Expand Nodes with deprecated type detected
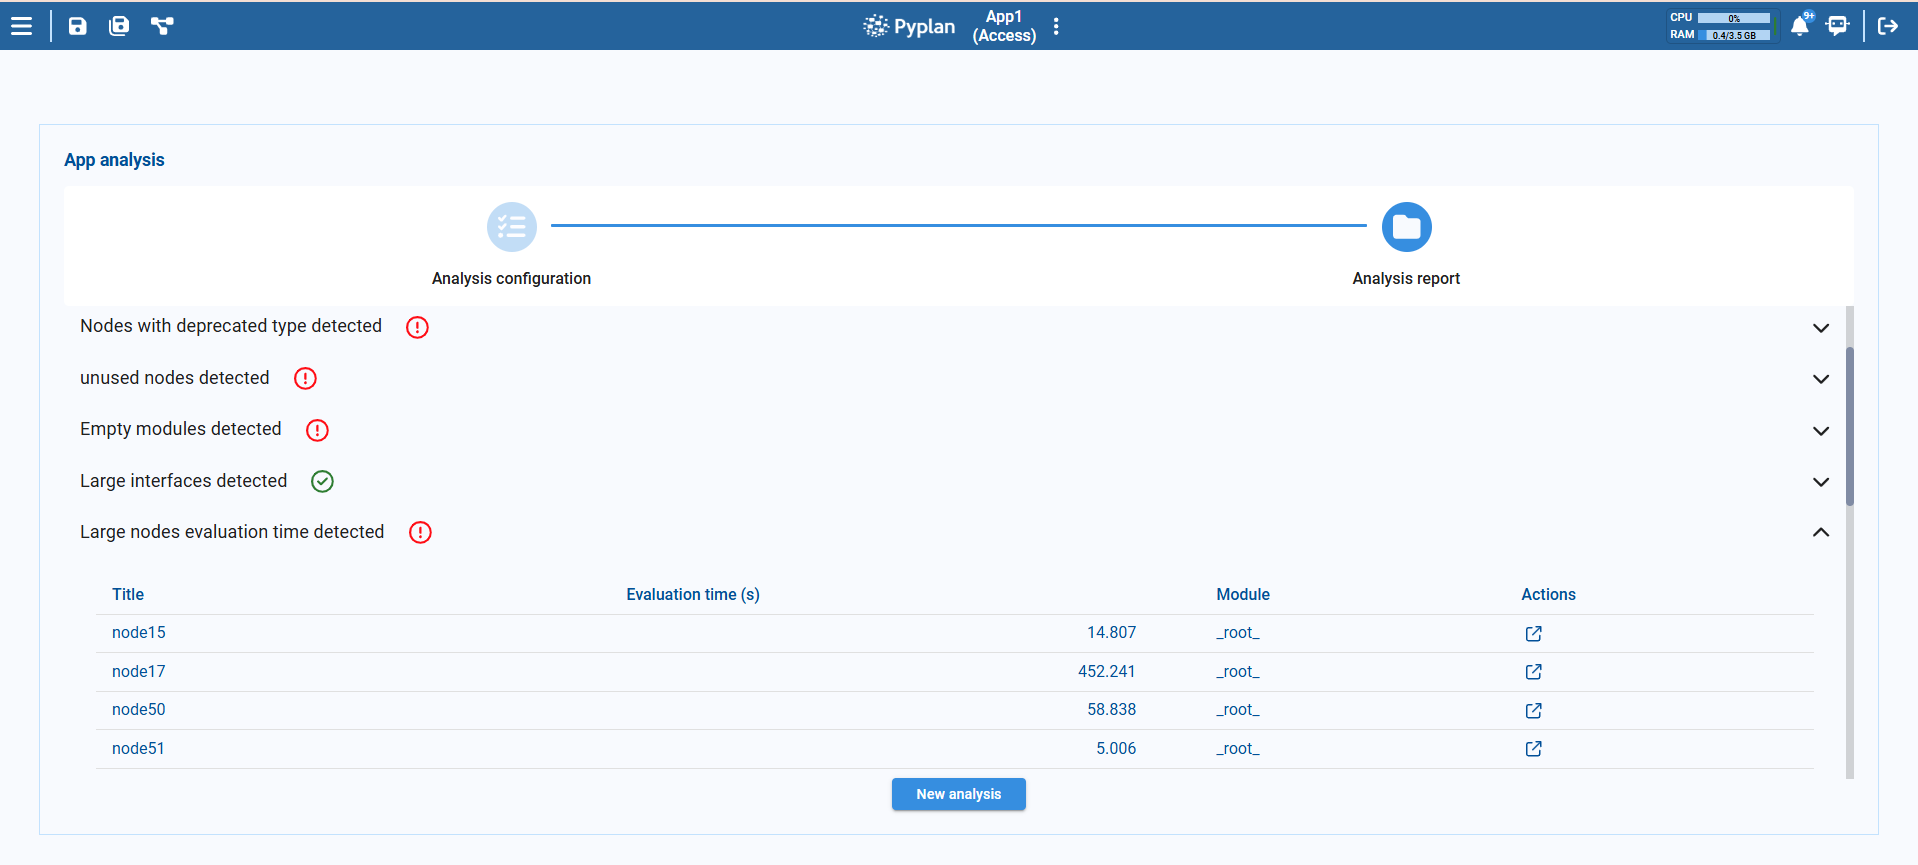This screenshot has height=865, width=1918. pyautogui.click(x=1820, y=328)
